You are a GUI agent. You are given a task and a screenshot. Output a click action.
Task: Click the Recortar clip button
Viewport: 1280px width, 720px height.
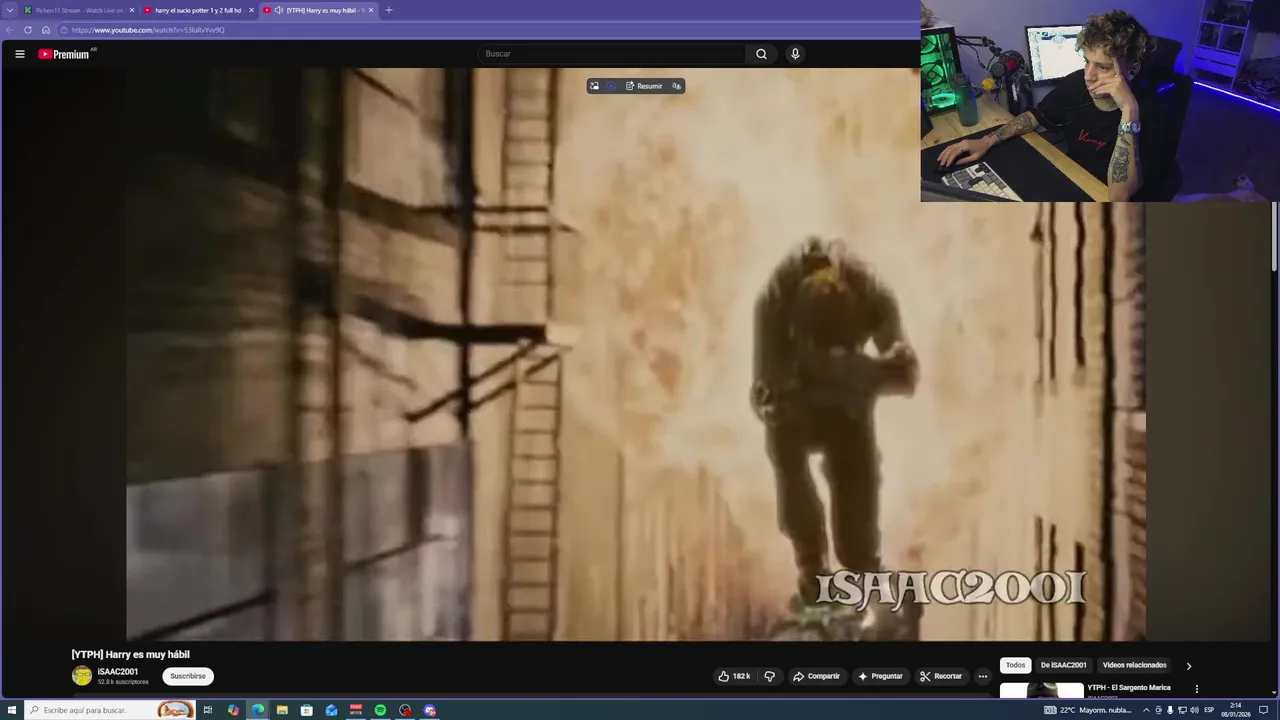click(x=941, y=676)
